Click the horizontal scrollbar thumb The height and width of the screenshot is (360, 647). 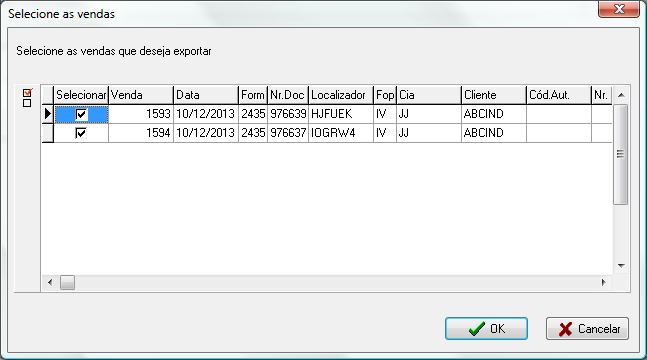67,283
